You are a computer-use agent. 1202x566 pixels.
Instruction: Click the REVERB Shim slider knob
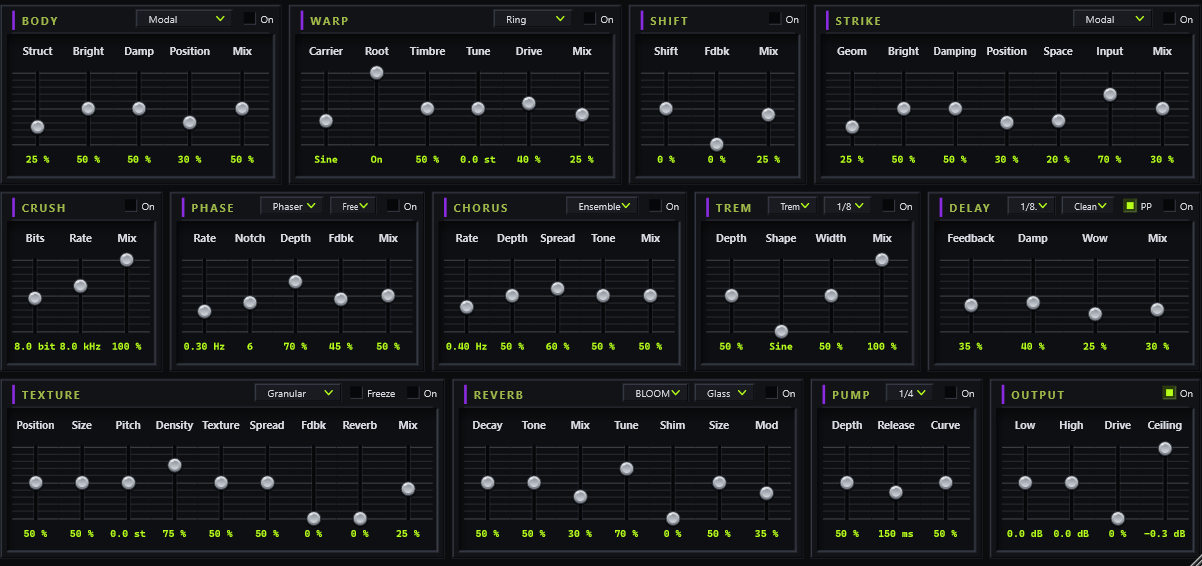point(673,518)
